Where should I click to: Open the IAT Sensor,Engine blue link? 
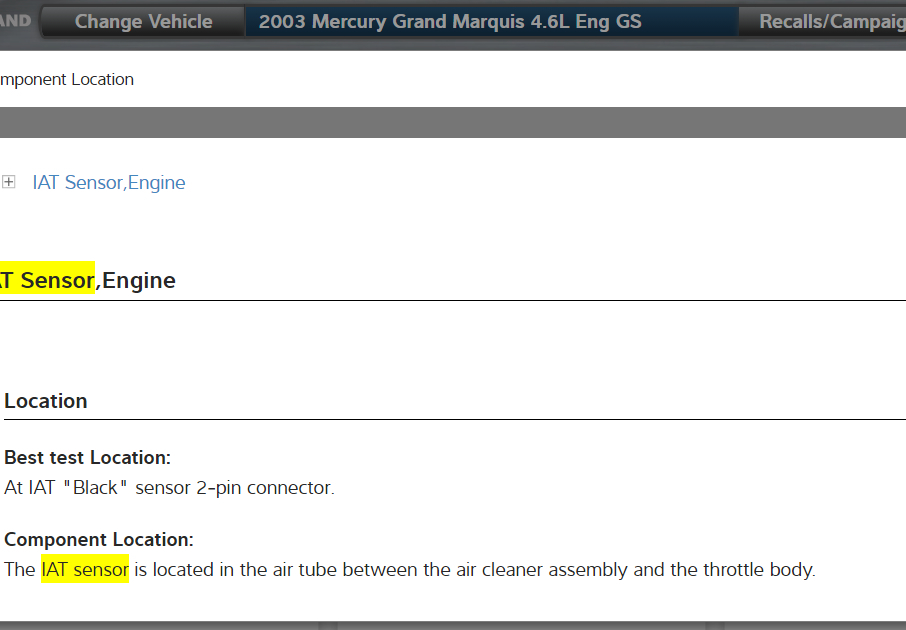(108, 182)
